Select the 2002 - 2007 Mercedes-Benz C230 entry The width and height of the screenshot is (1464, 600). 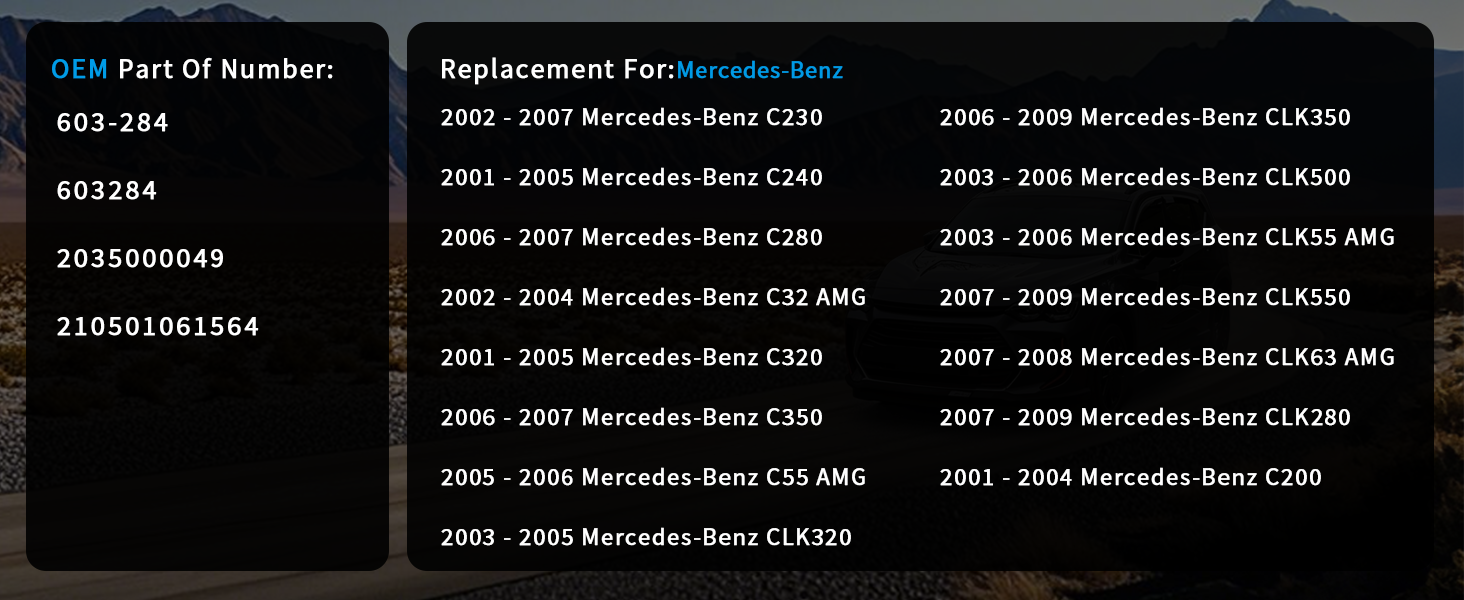tap(632, 118)
